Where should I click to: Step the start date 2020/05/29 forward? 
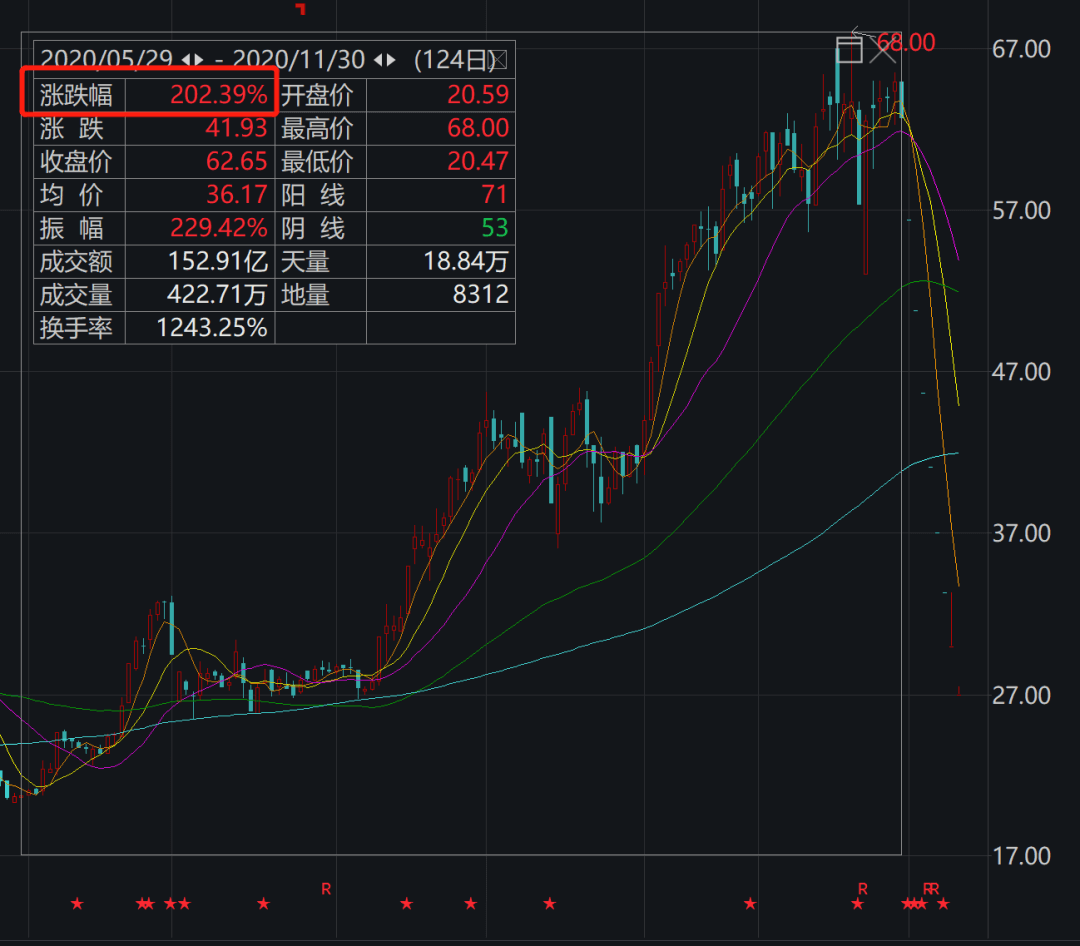(199, 61)
